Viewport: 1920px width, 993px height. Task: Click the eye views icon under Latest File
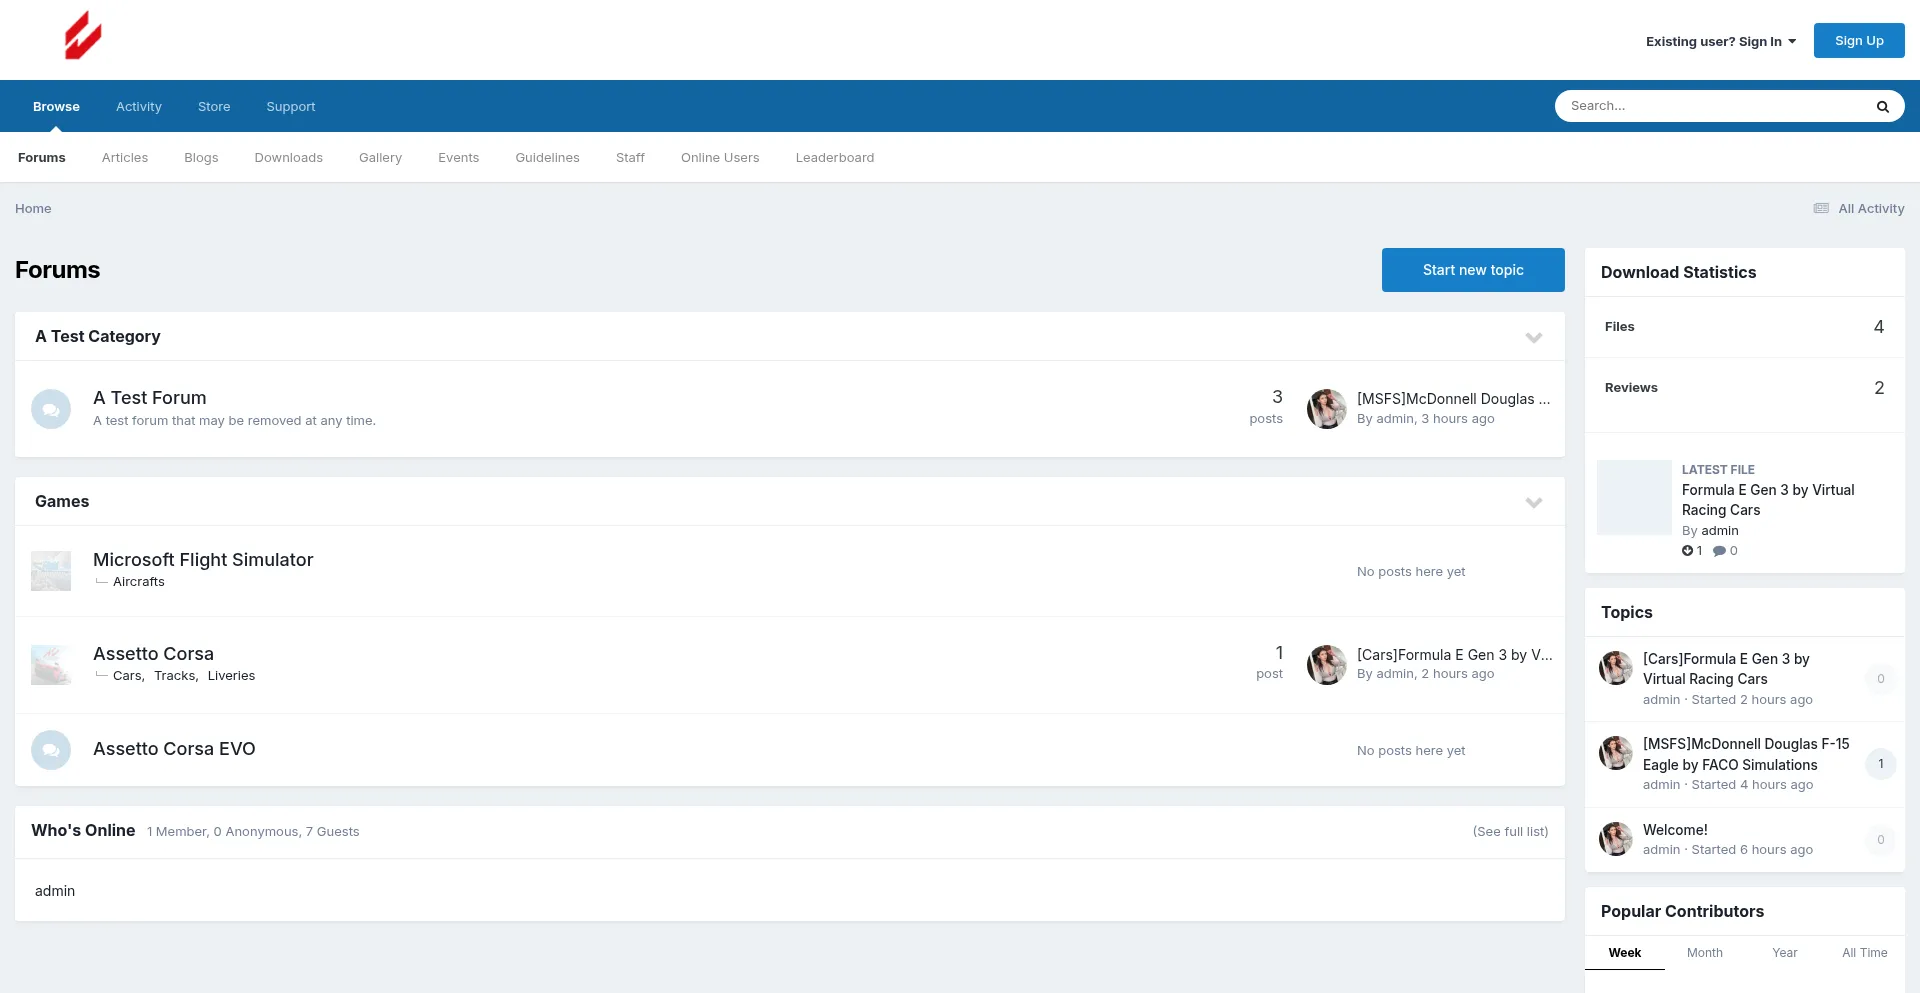1687,550
